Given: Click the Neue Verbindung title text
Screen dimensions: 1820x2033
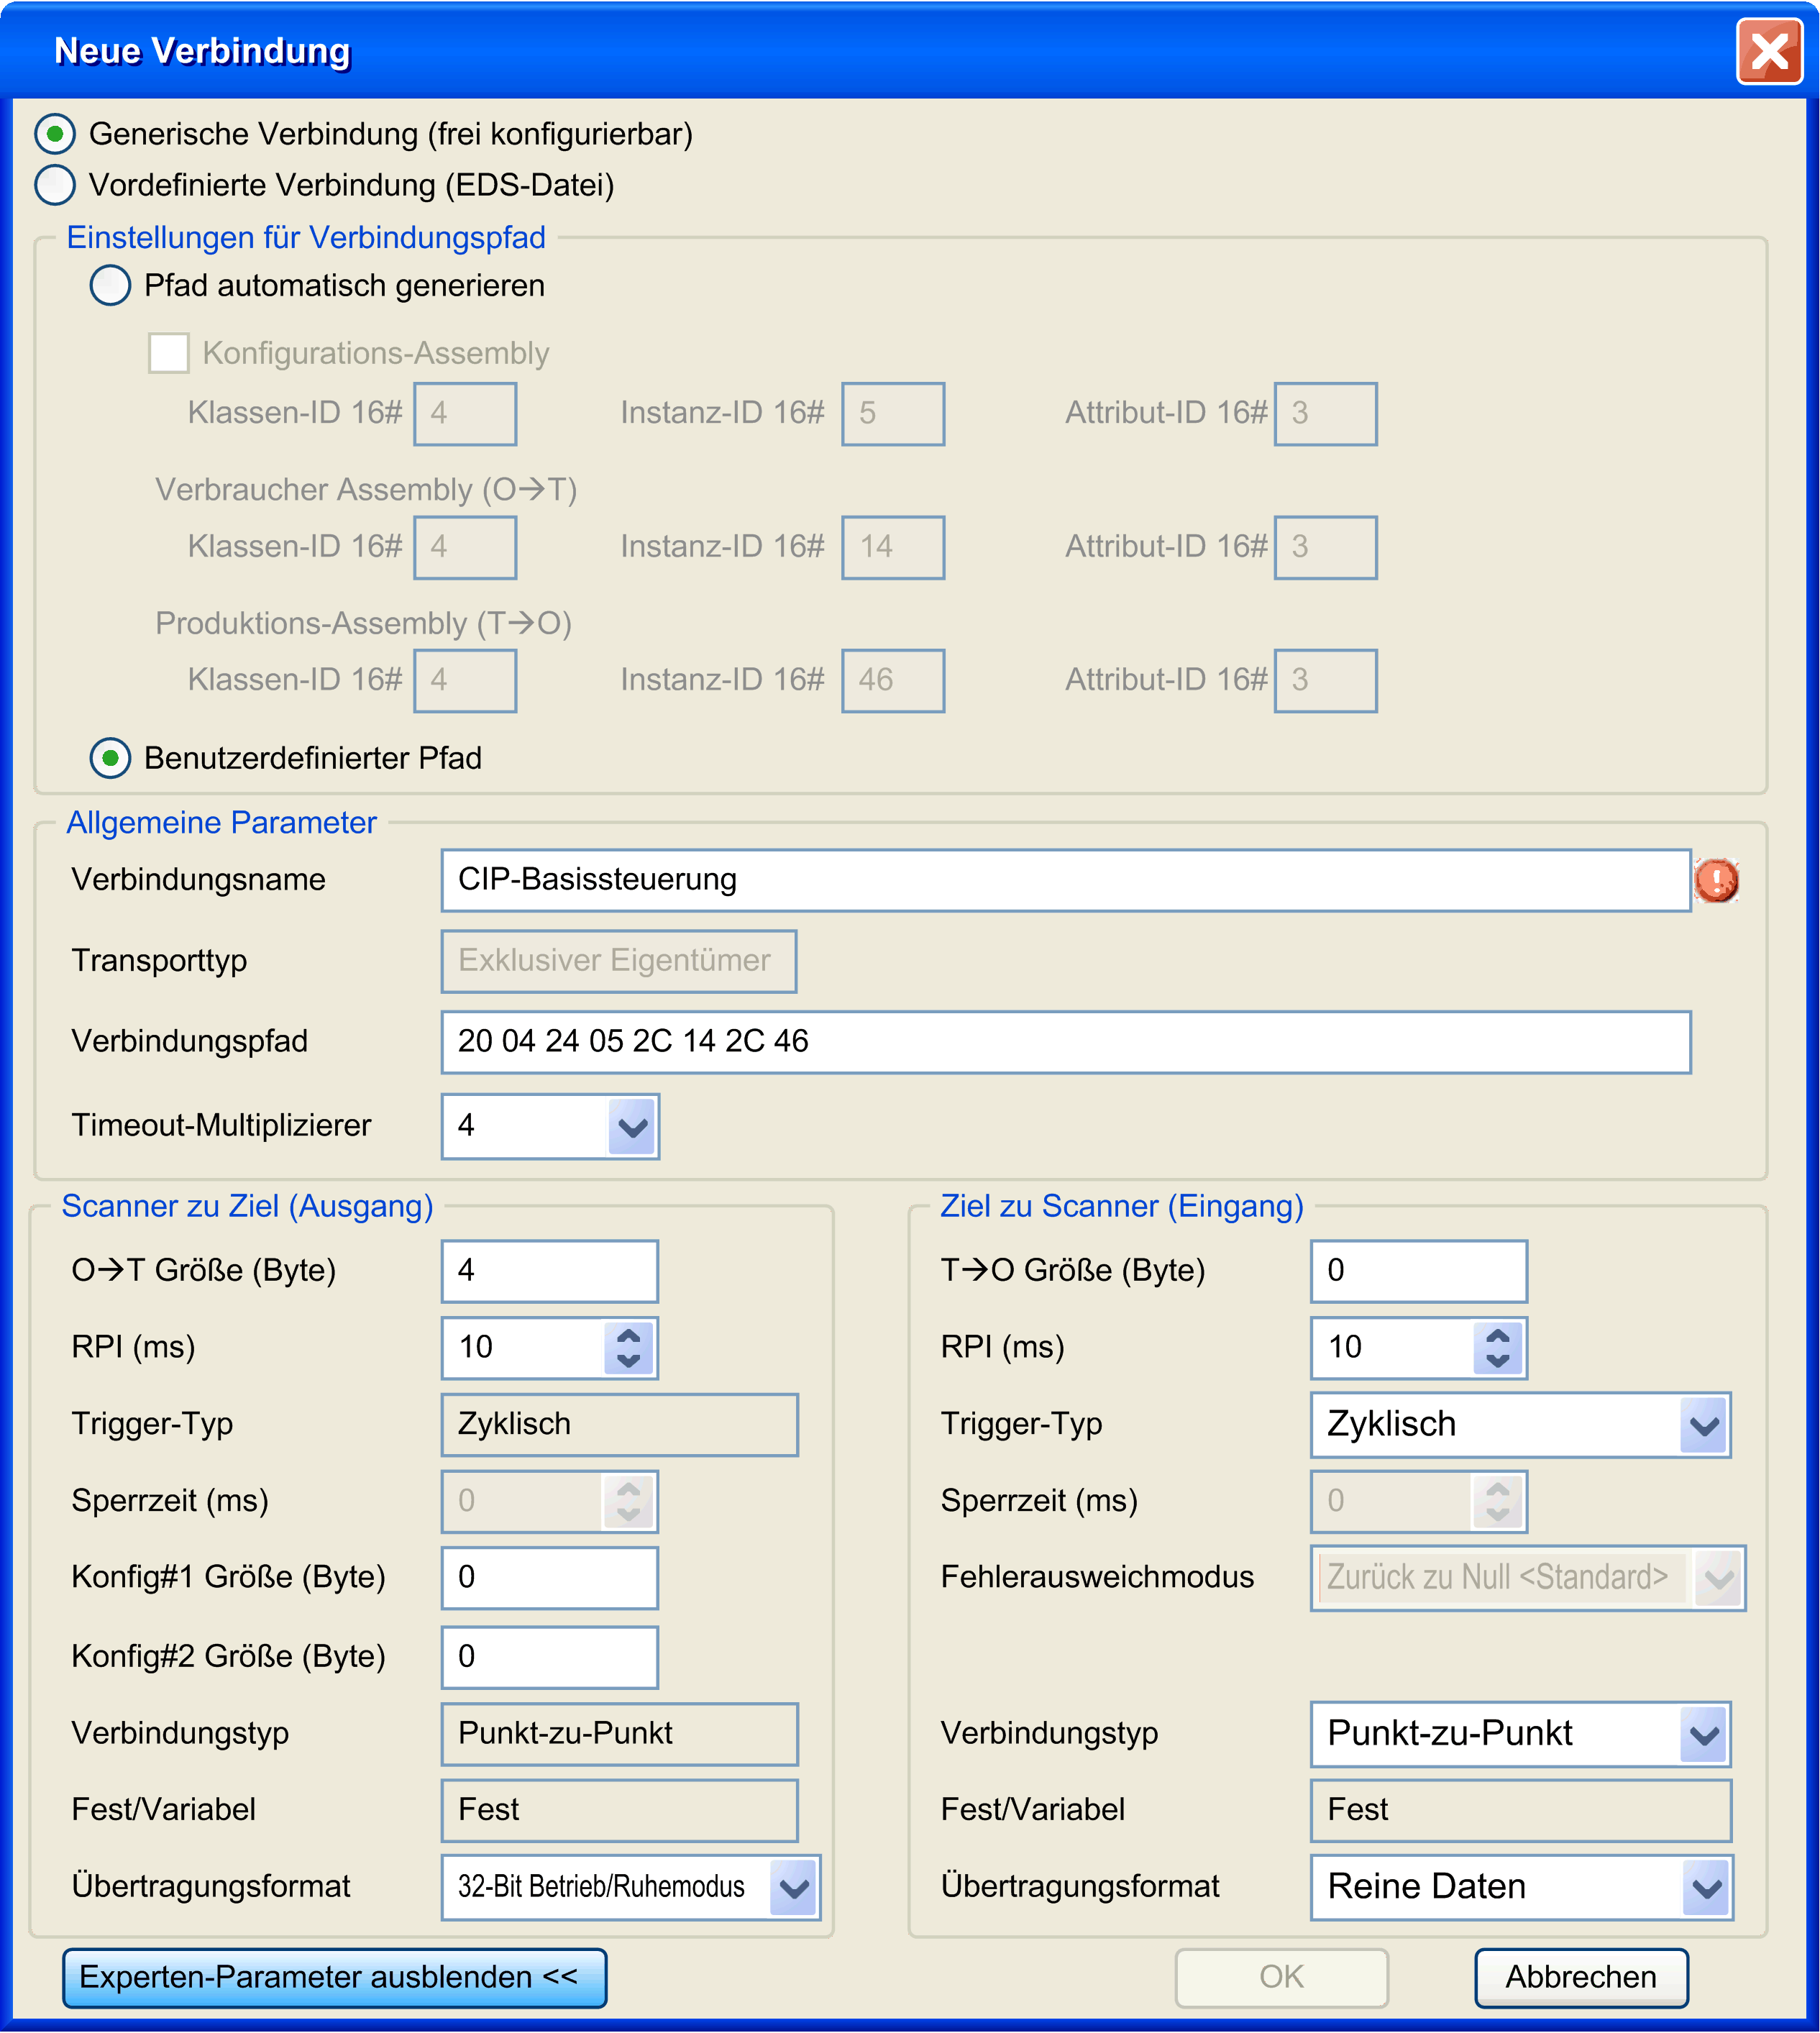Looking at the screenshot, I should tap(203, 51).
